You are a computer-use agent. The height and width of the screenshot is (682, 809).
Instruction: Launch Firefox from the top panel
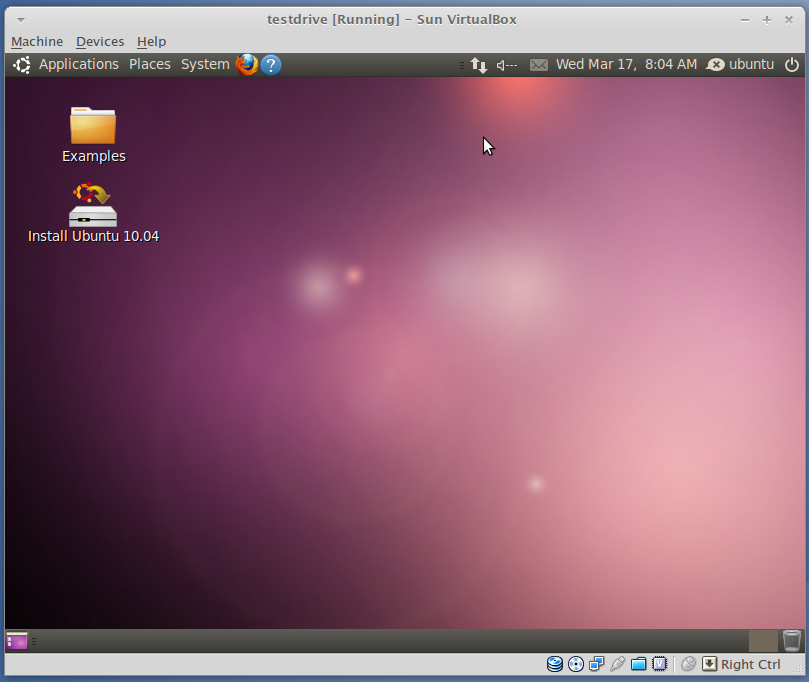click(247, 65)
